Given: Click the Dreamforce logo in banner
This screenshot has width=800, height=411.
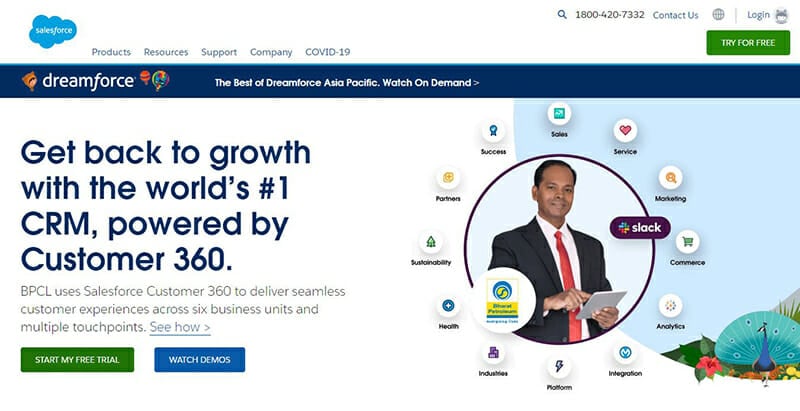Looking at the screenshot, I should click(78, 81).
